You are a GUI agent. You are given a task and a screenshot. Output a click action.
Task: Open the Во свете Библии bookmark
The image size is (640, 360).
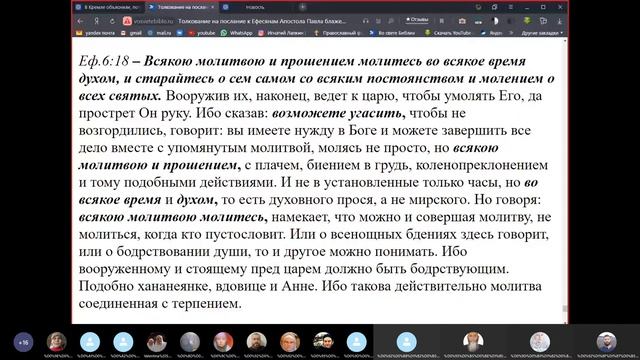click(x=392, y=33)
